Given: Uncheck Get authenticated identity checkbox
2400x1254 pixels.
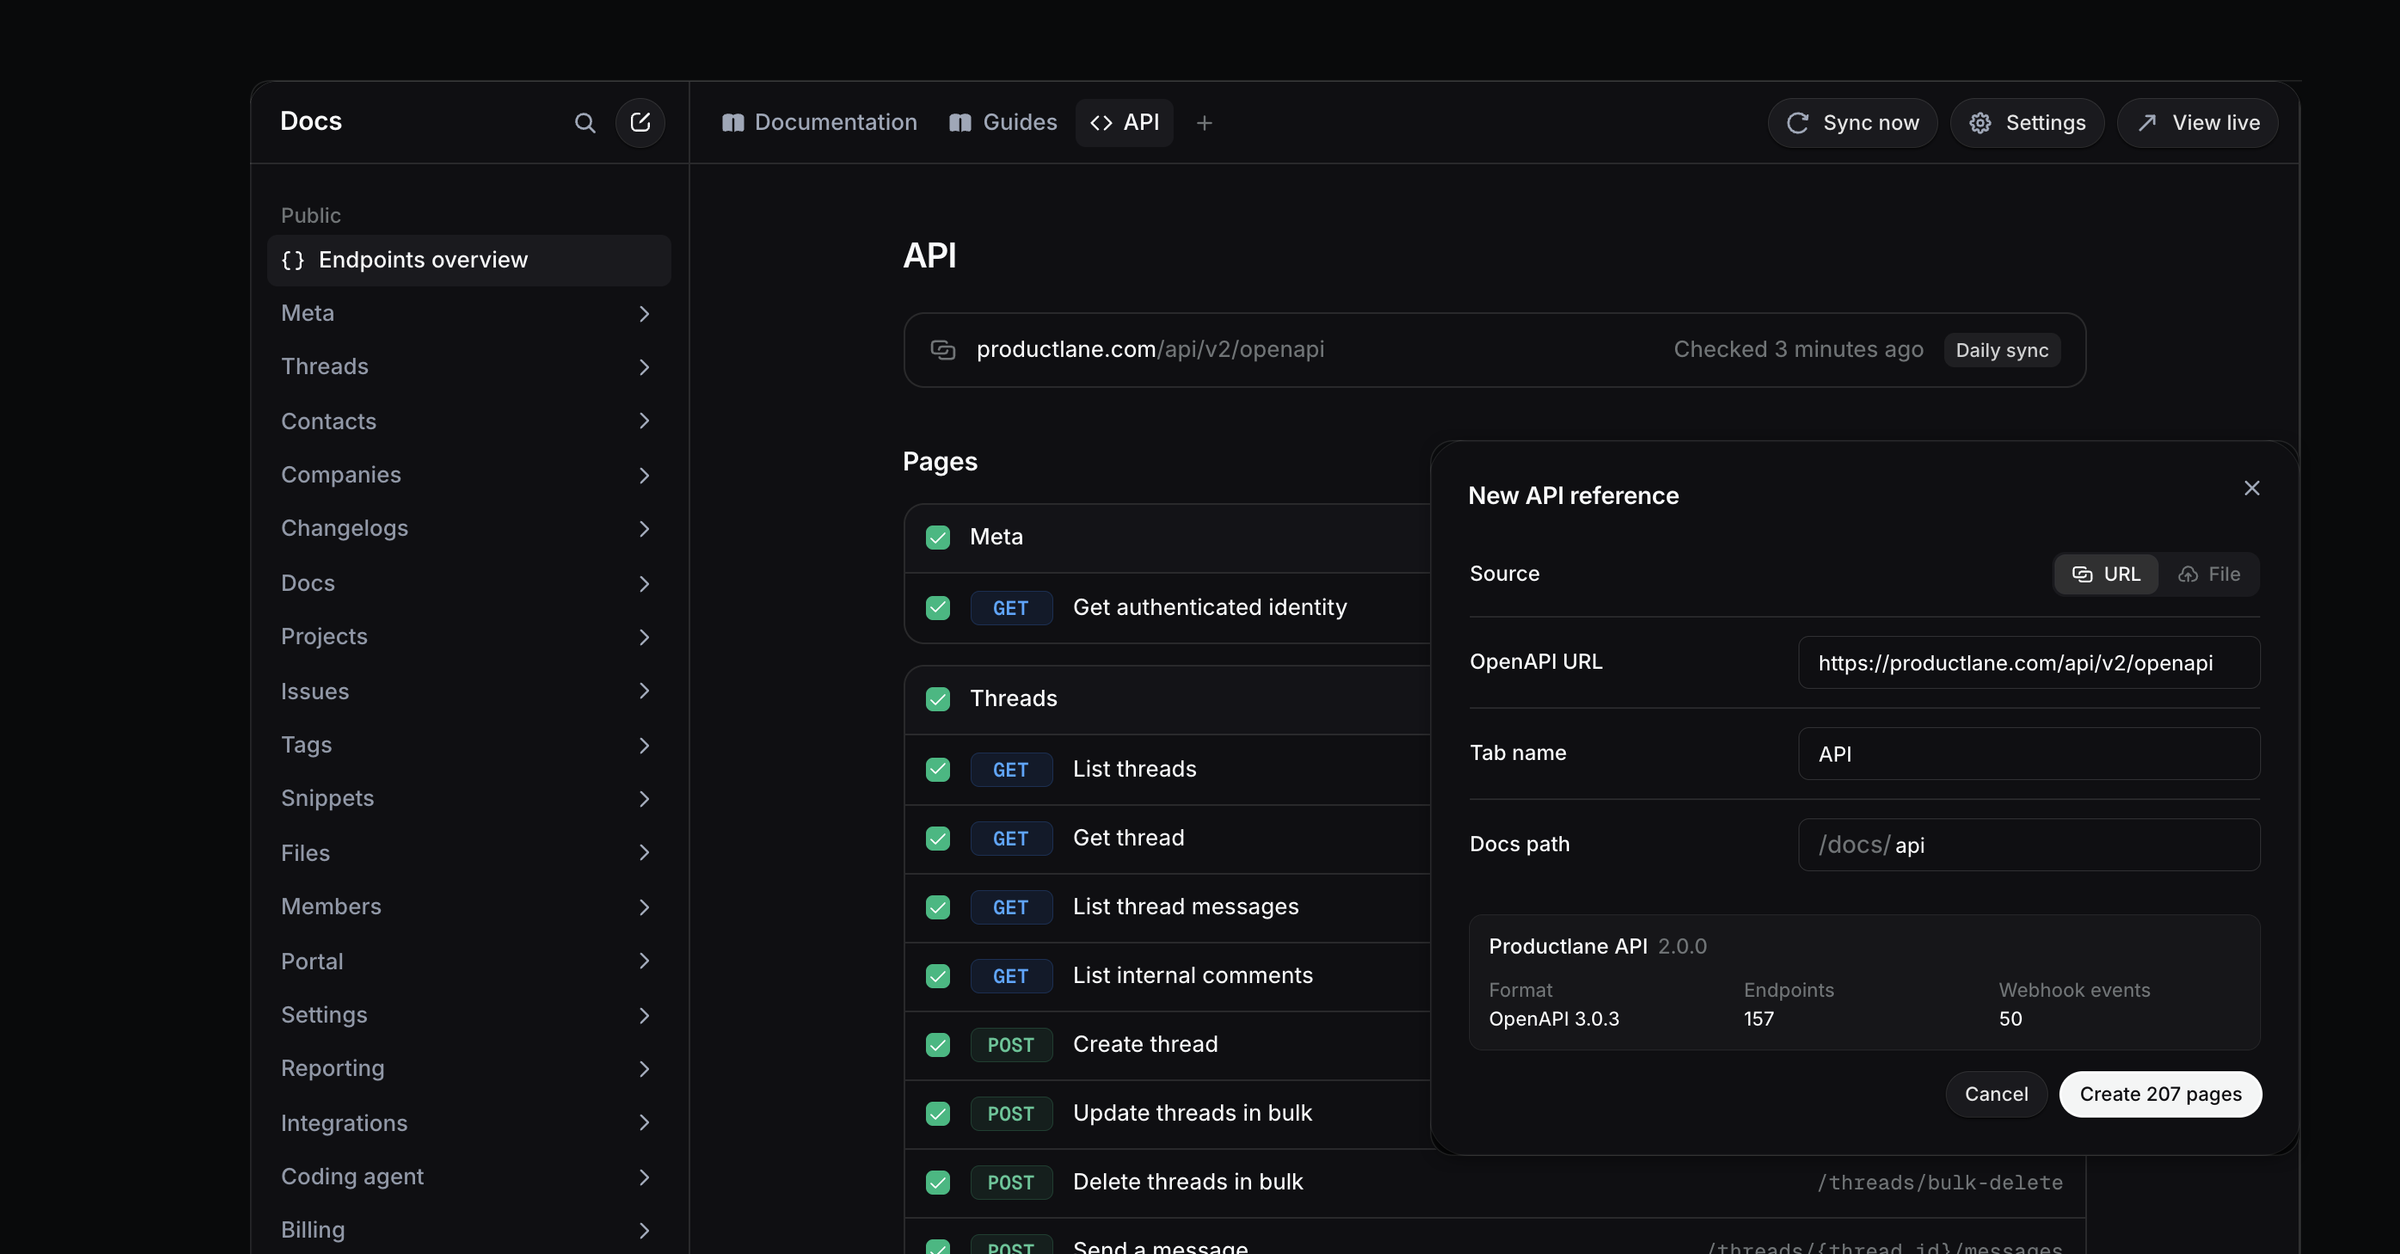Looking at the screenshot, I should click(938, 608).
